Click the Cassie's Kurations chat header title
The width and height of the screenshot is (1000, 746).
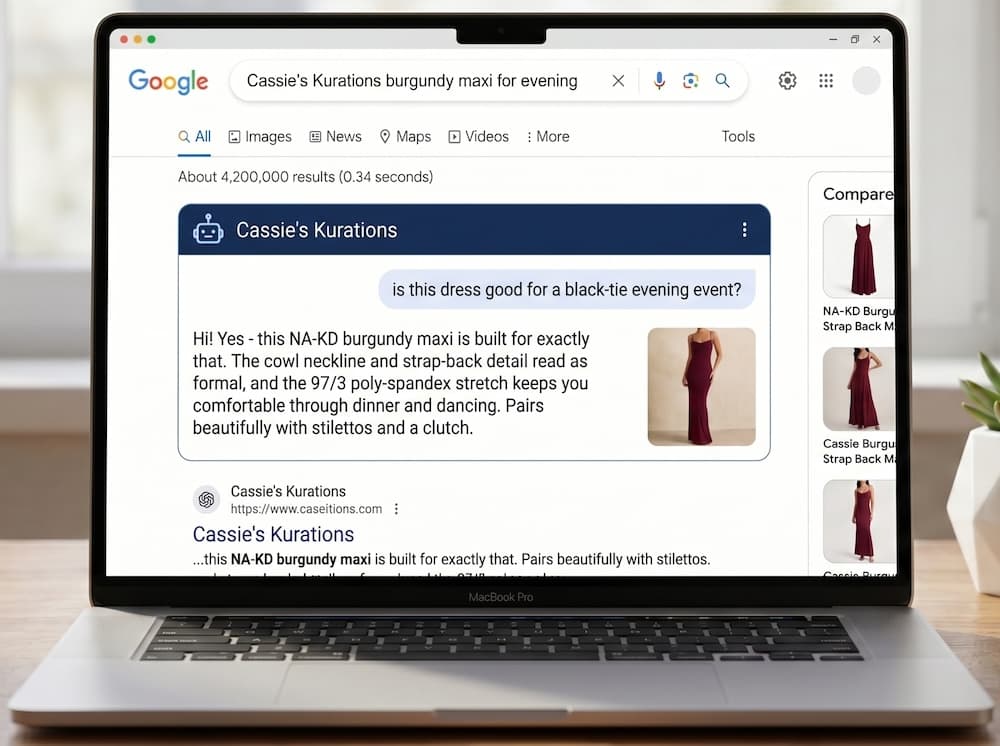coord(316,230)
